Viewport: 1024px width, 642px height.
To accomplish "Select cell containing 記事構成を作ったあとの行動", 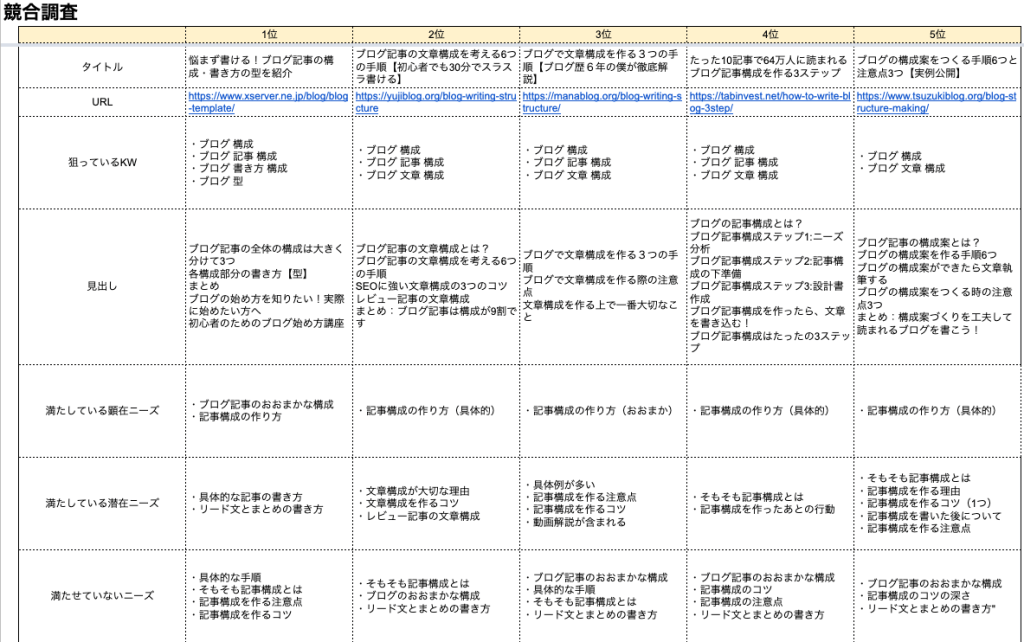I will click(771, 503).
